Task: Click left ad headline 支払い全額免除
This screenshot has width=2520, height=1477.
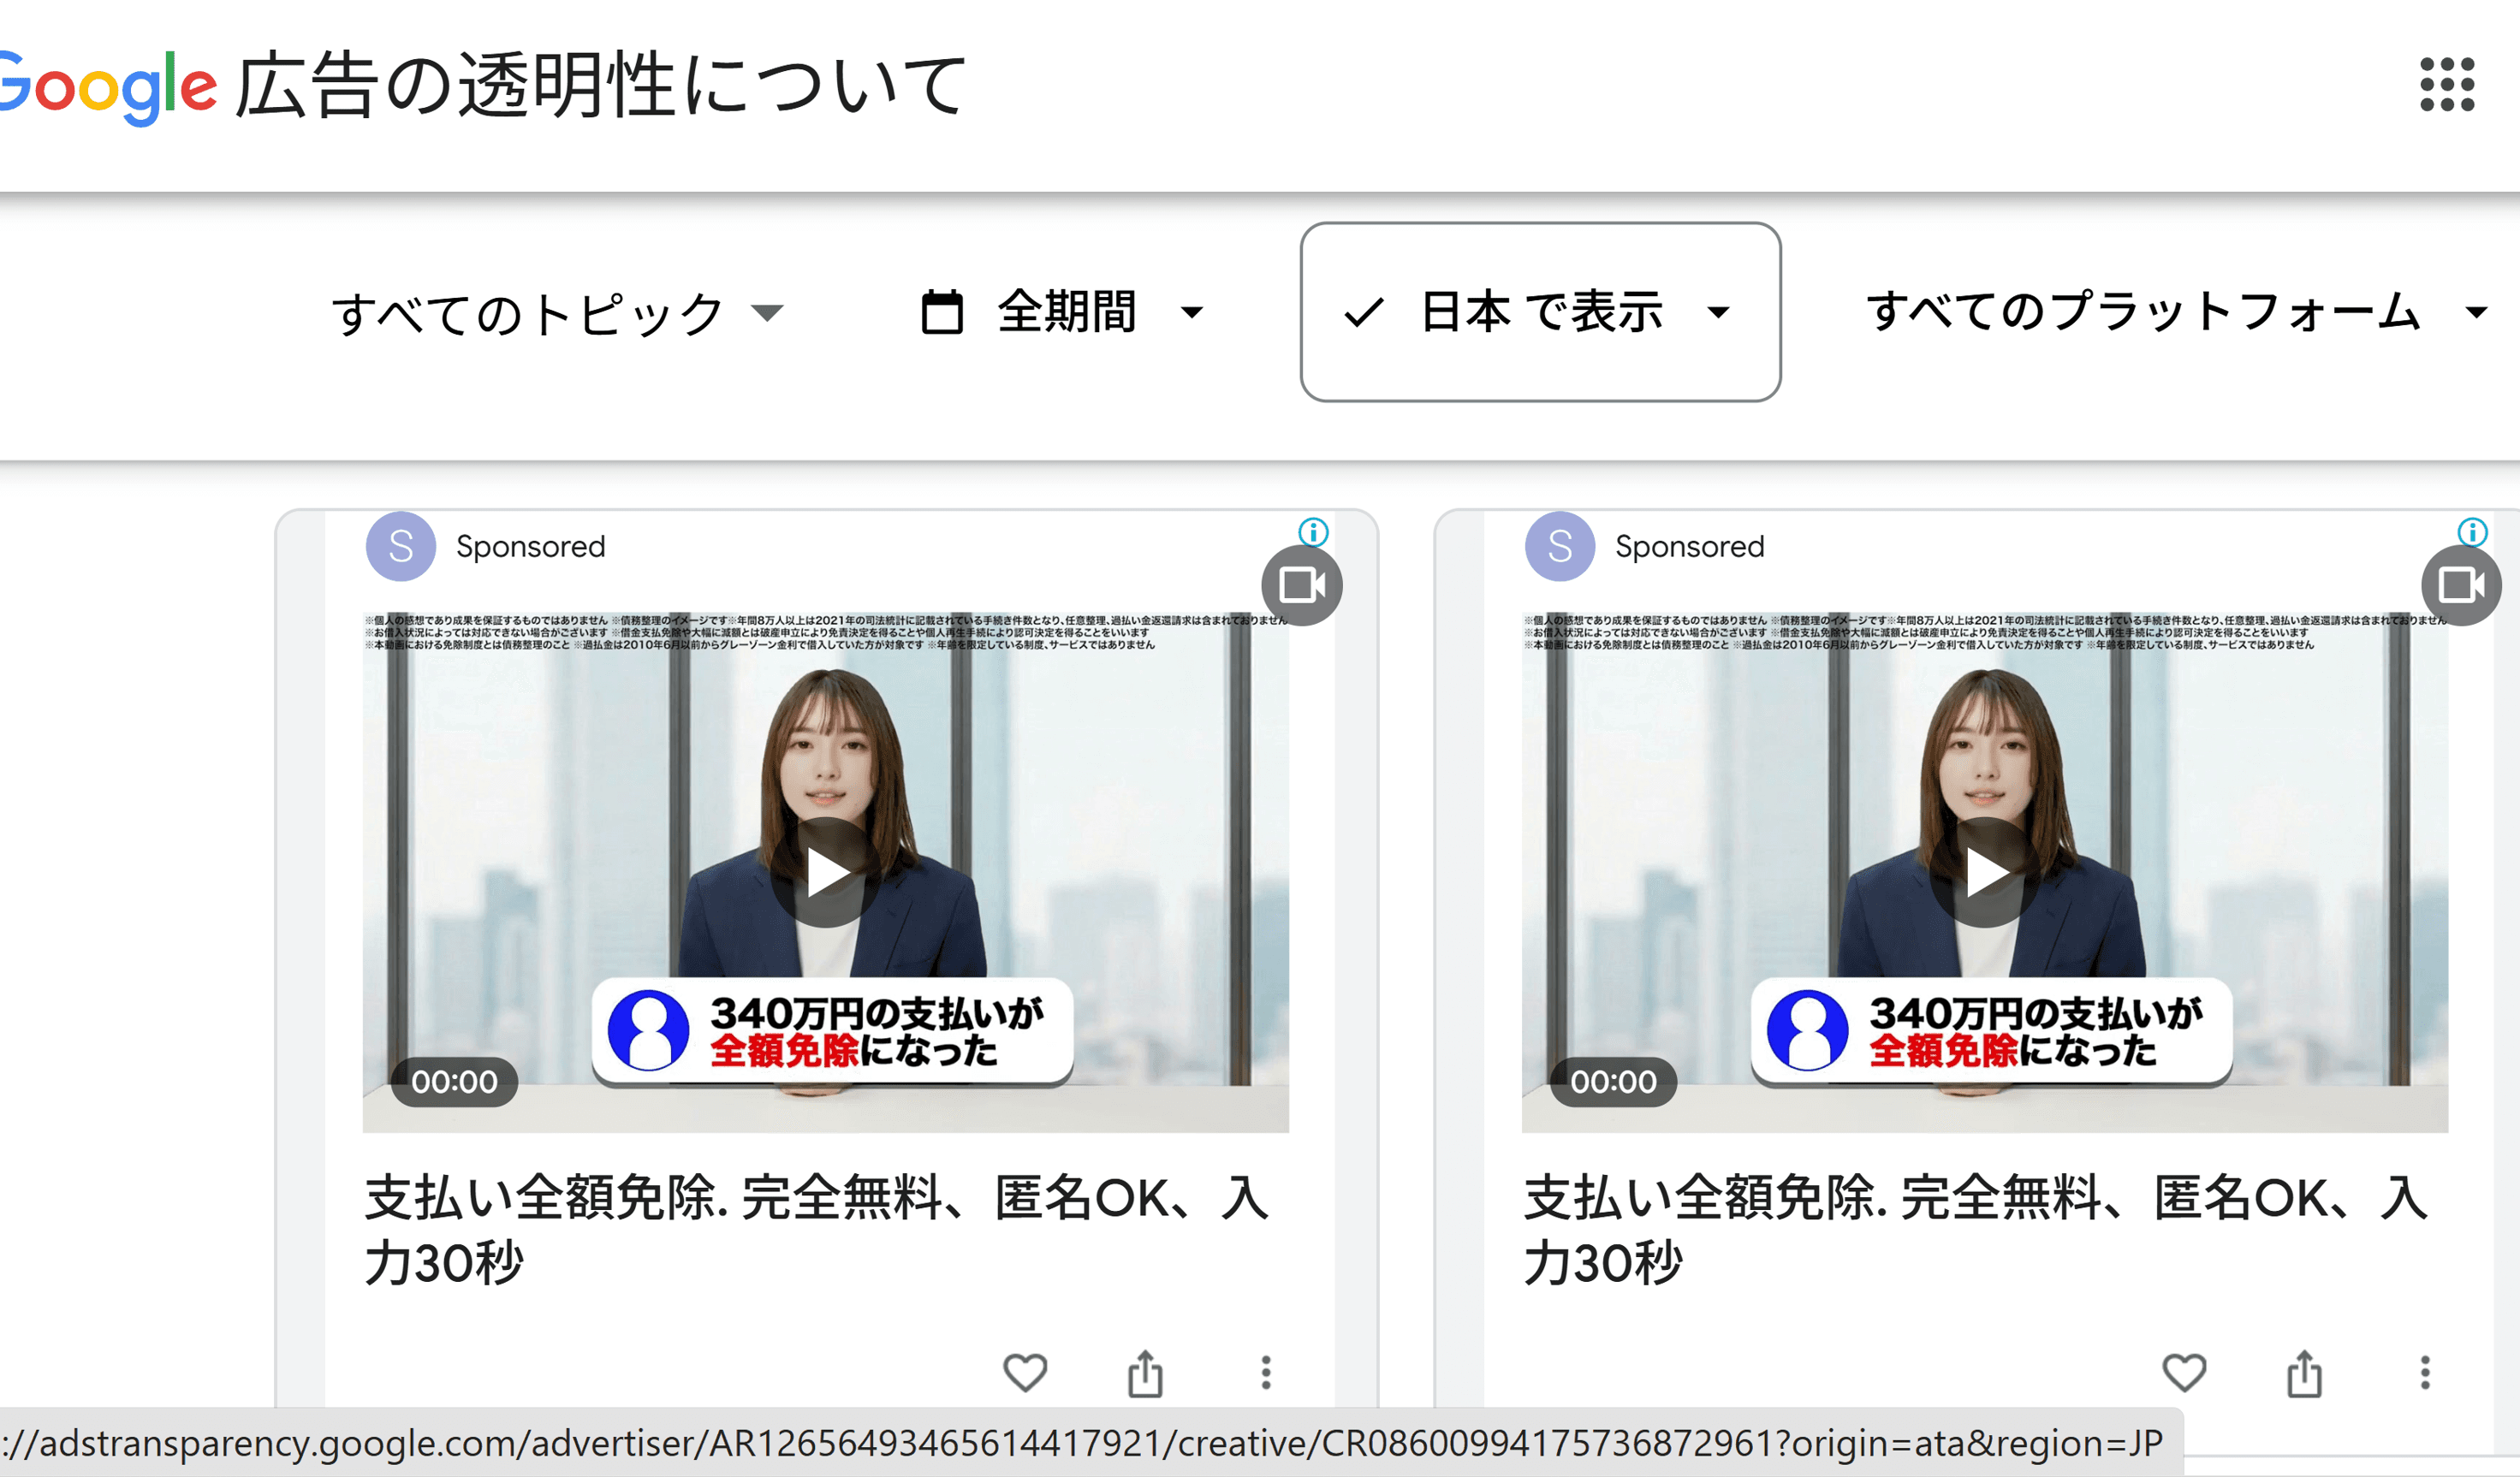Action: [817, 1230]
